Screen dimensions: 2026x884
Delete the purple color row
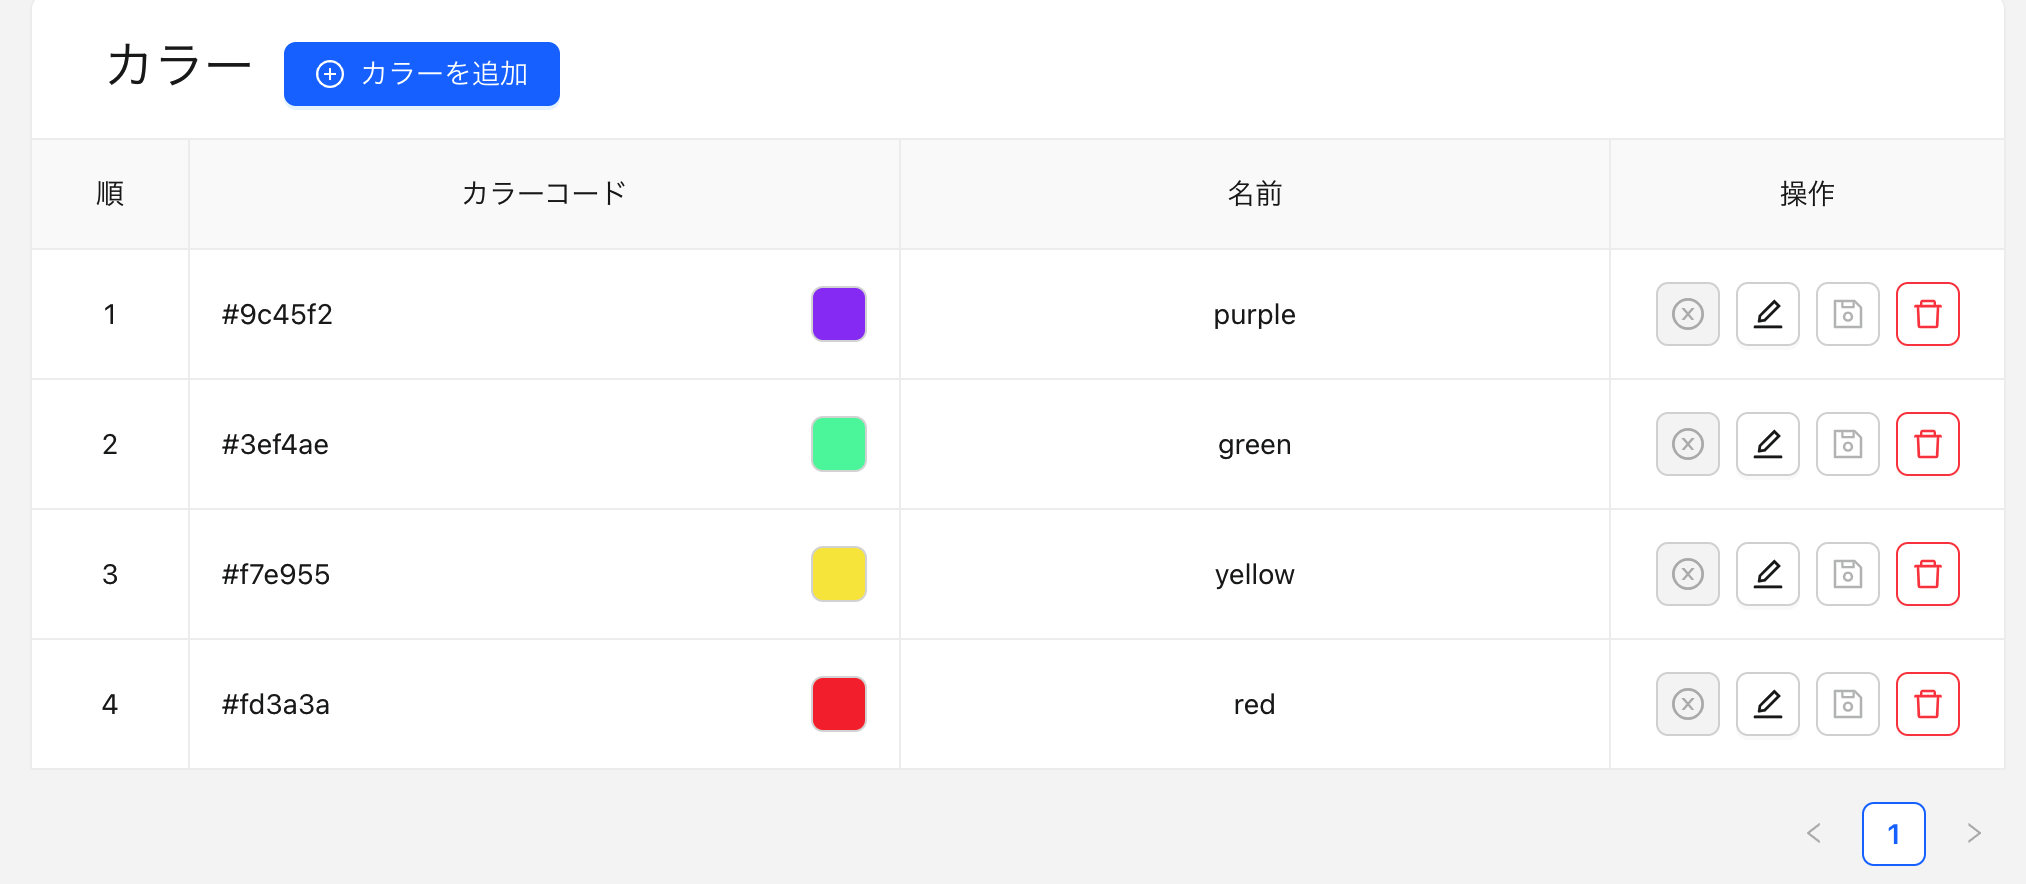point(1927,314)
